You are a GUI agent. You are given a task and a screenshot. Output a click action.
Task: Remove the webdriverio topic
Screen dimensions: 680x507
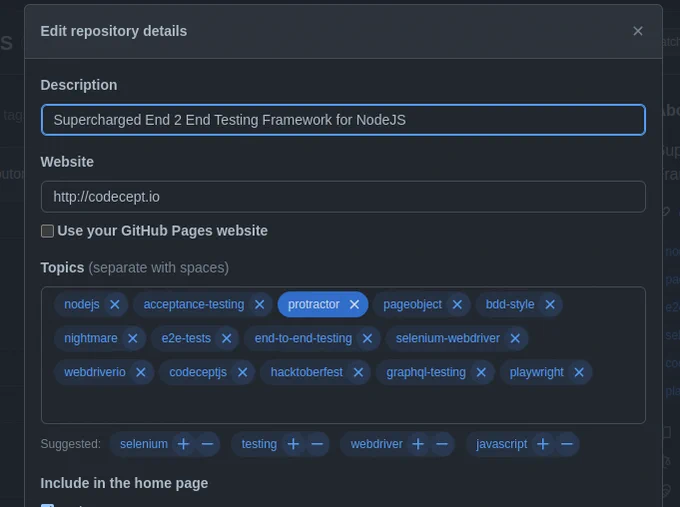tap(141, 372)
